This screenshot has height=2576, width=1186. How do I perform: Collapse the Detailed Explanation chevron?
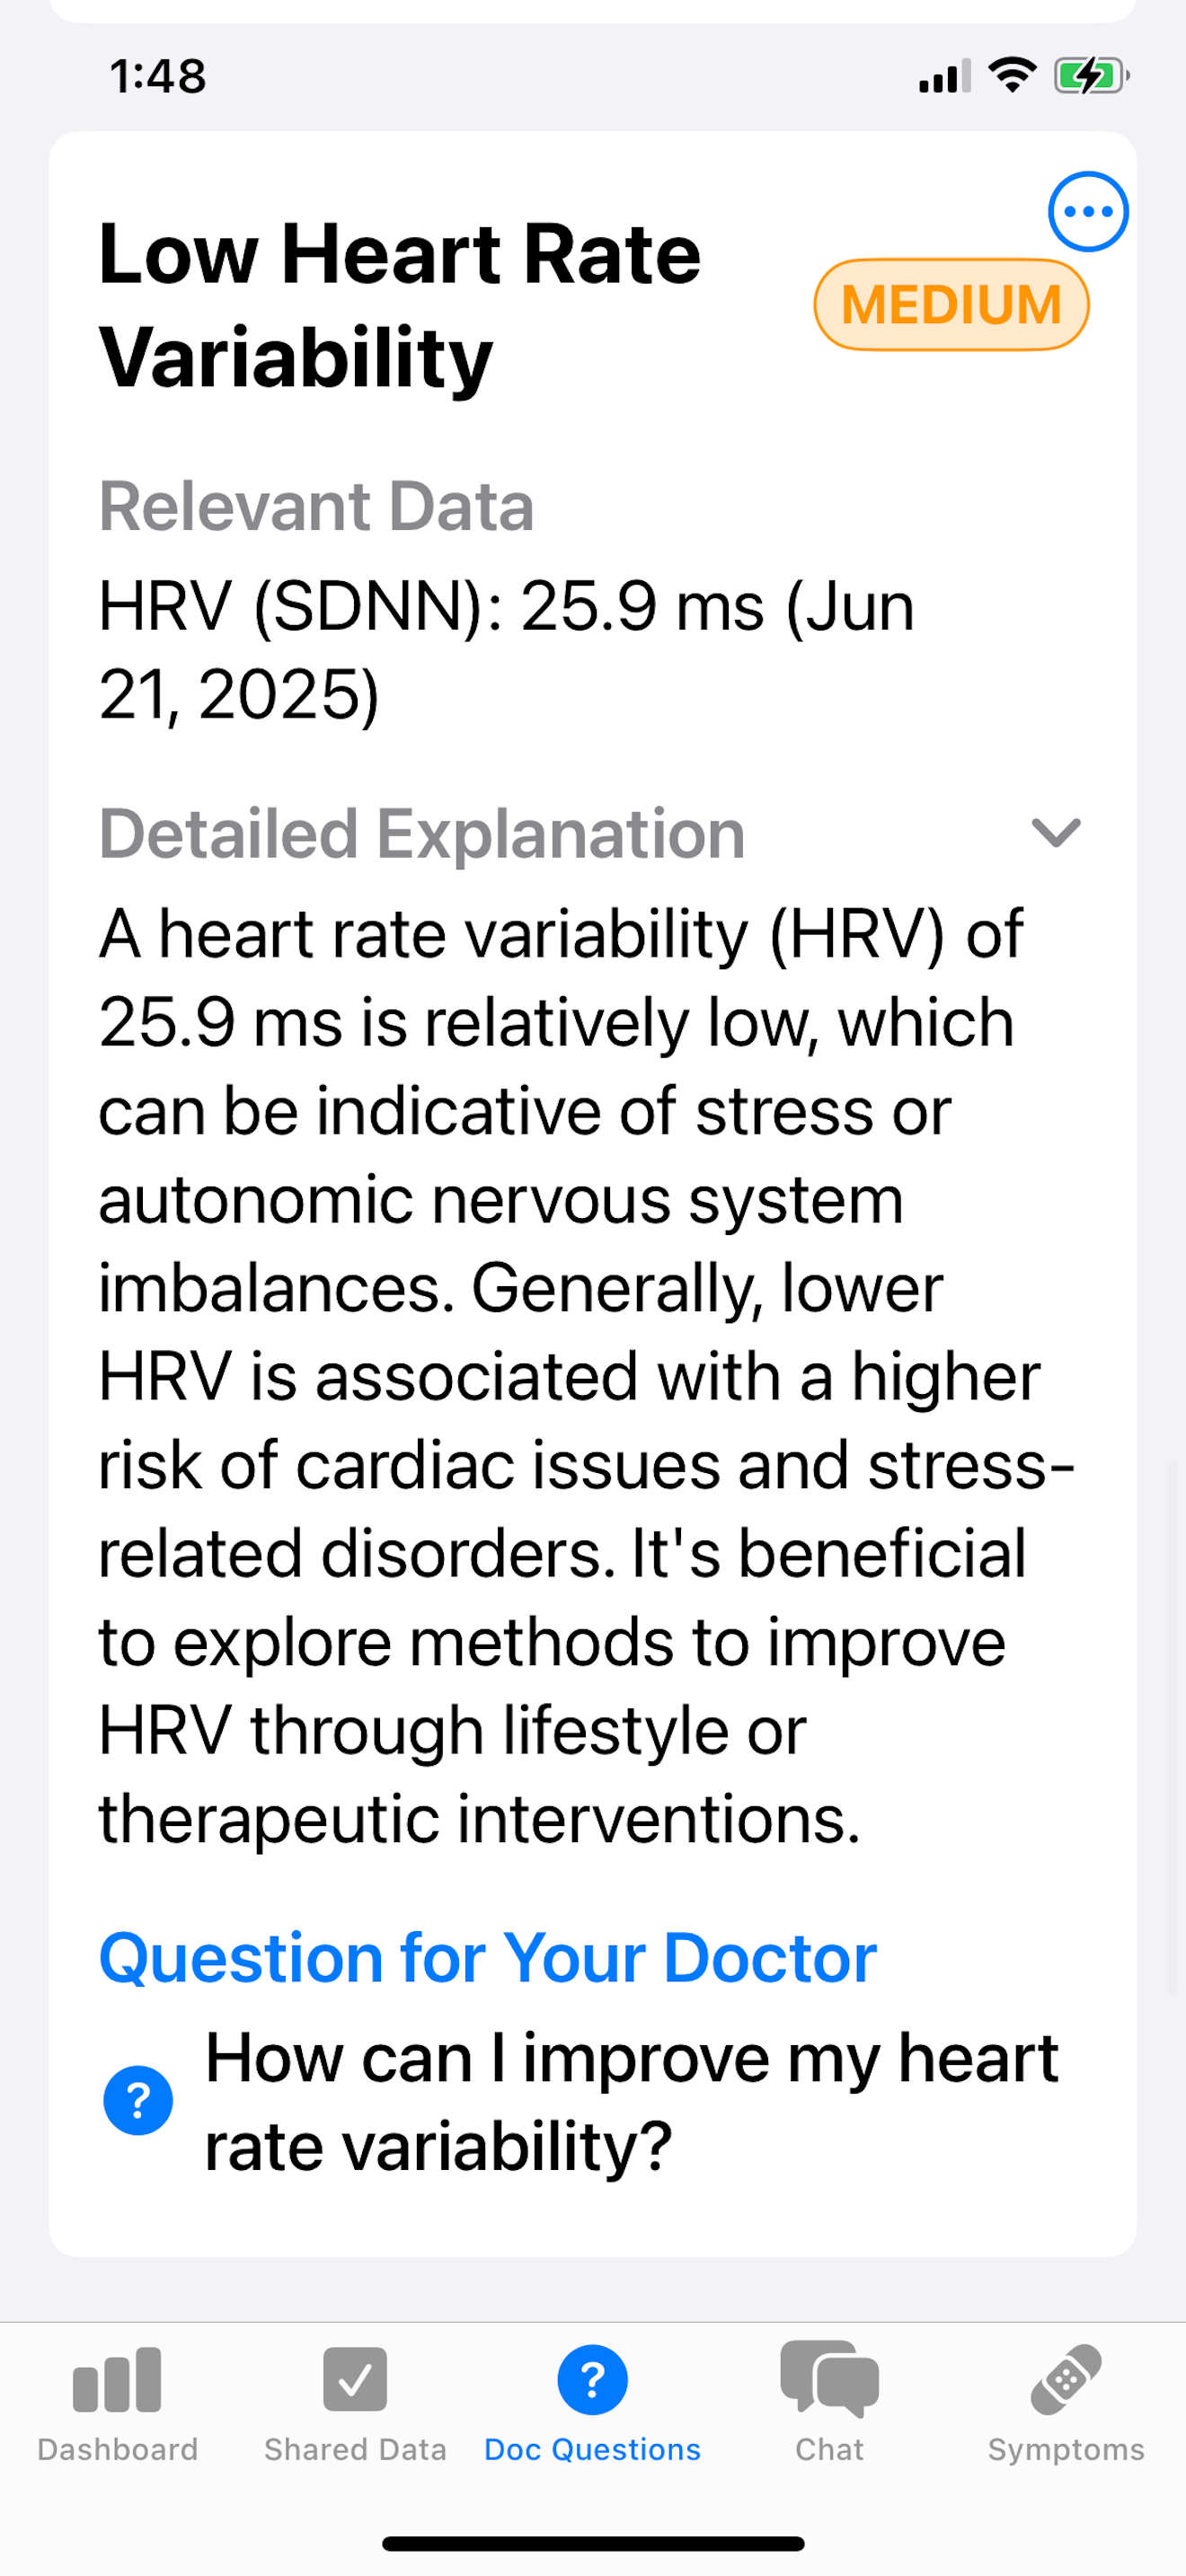tap(1056, 833)
